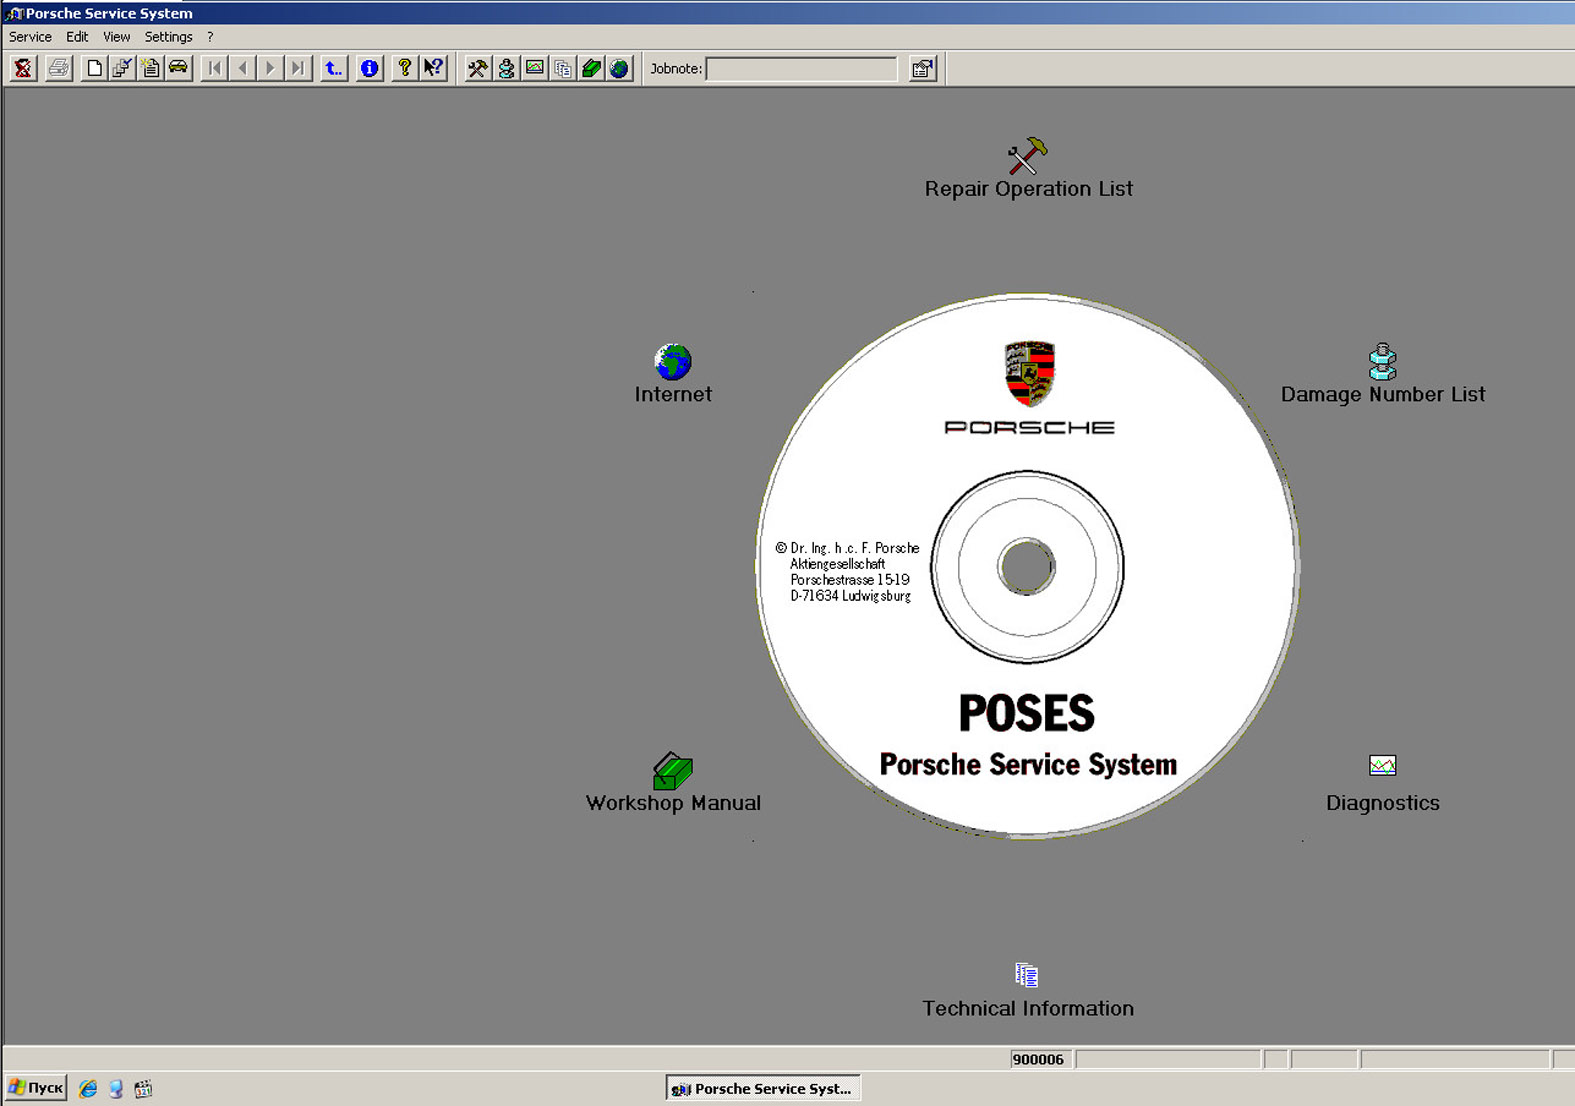Image resolution: width=1575 pixels, height=1106 pixels.
Task: Open the Technical Information documents icon
Action: coord(1026,975)
